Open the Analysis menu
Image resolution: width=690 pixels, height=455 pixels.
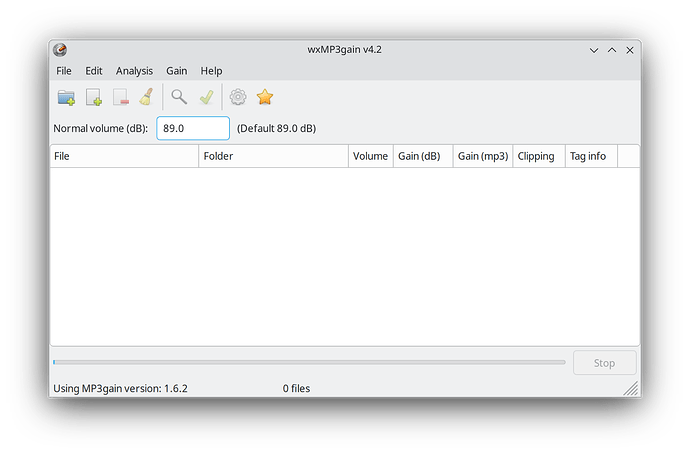tap(134, 71)
